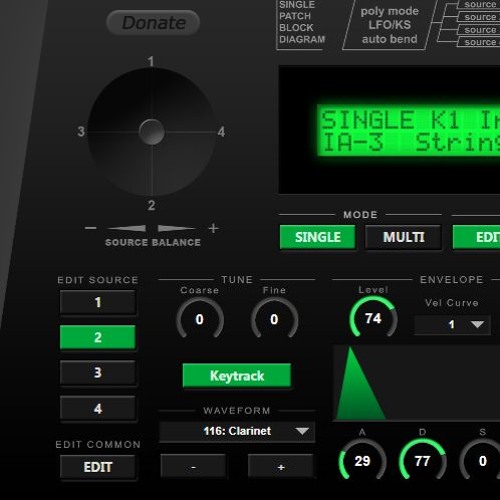Click the Donate button
This screenshot has width=500, height=500.
[153, 23]
